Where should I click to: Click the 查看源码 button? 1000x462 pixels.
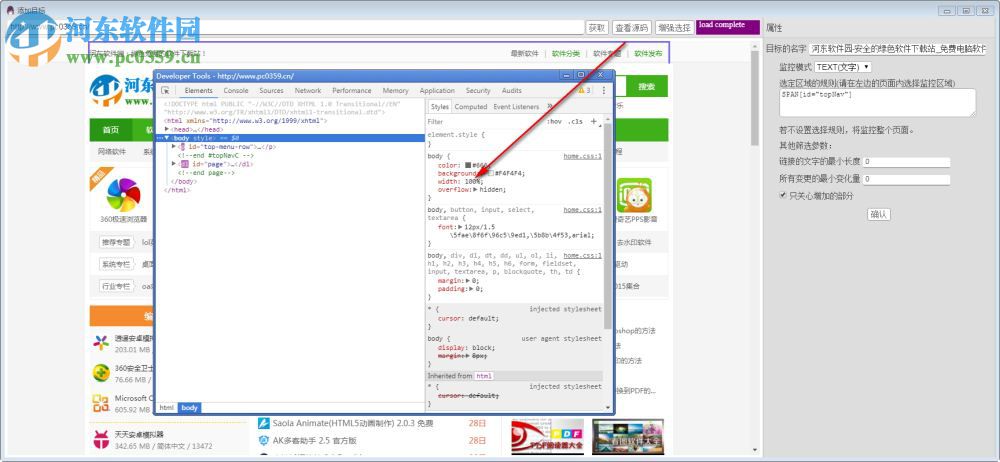[631, 27]
